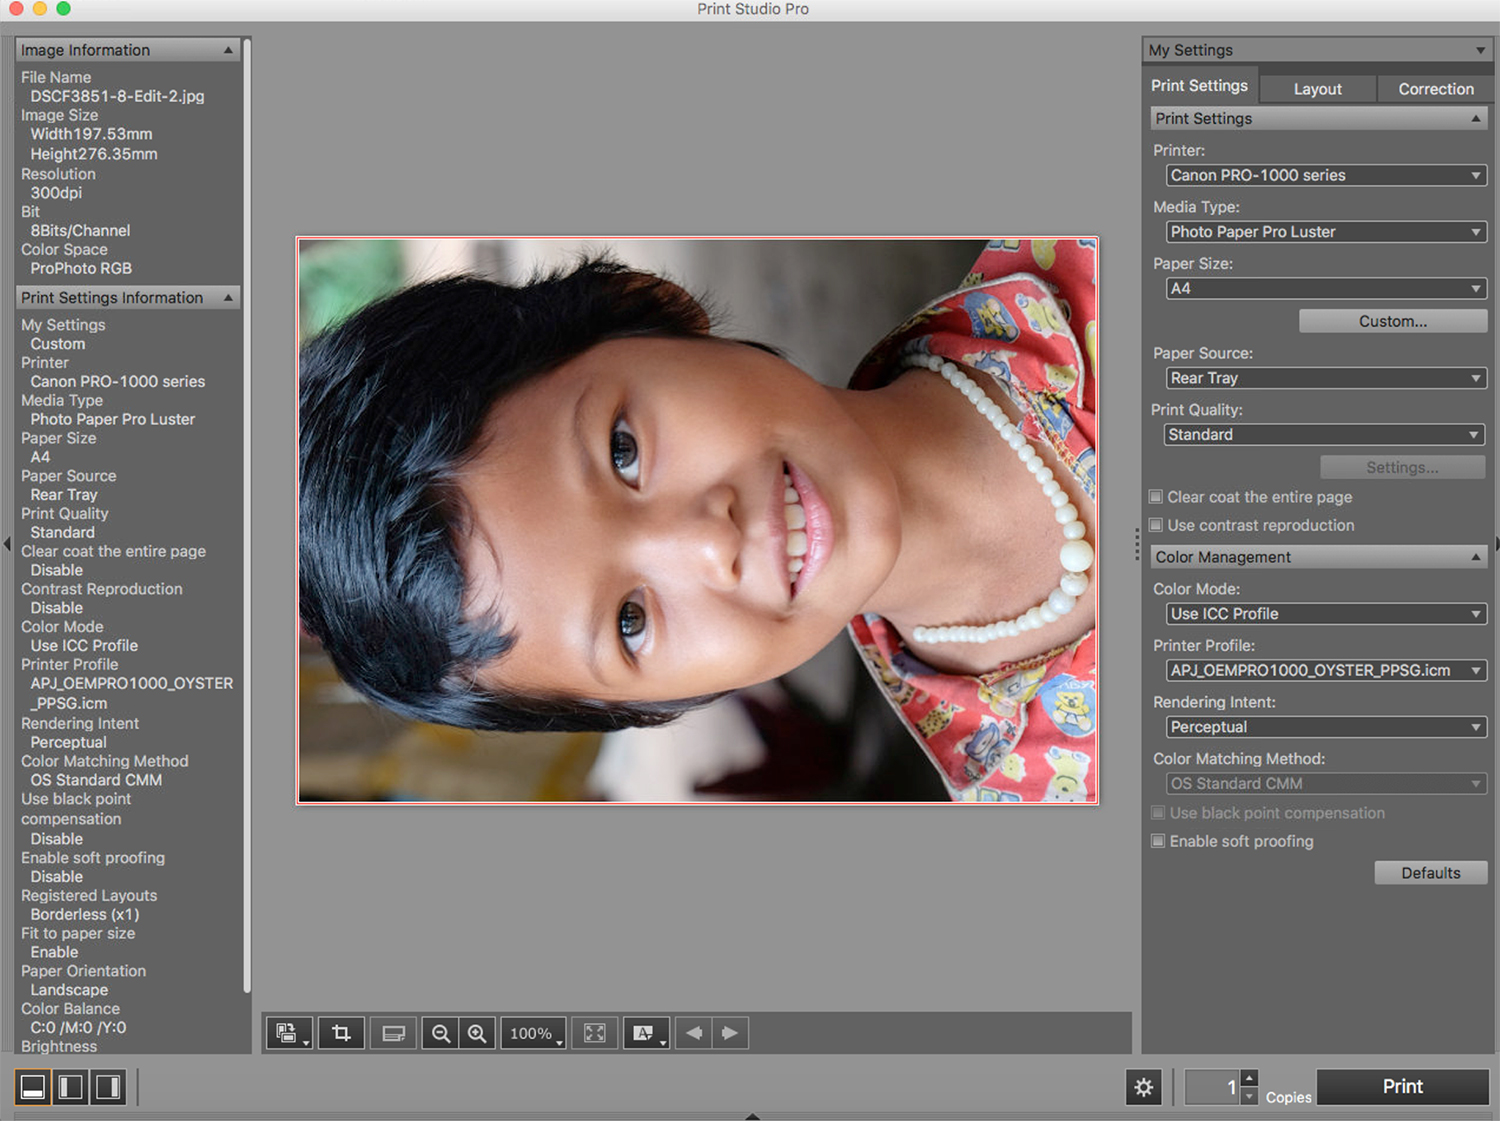
Task: Select the Crop tool in the toolbar
Action: 341,1033
